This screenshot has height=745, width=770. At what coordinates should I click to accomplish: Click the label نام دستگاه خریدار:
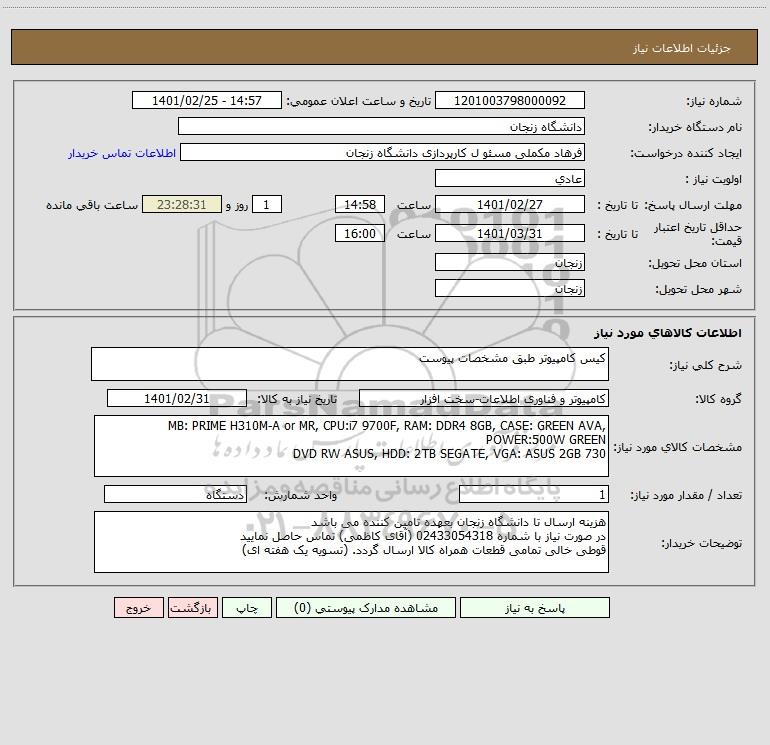coord(695,127)
